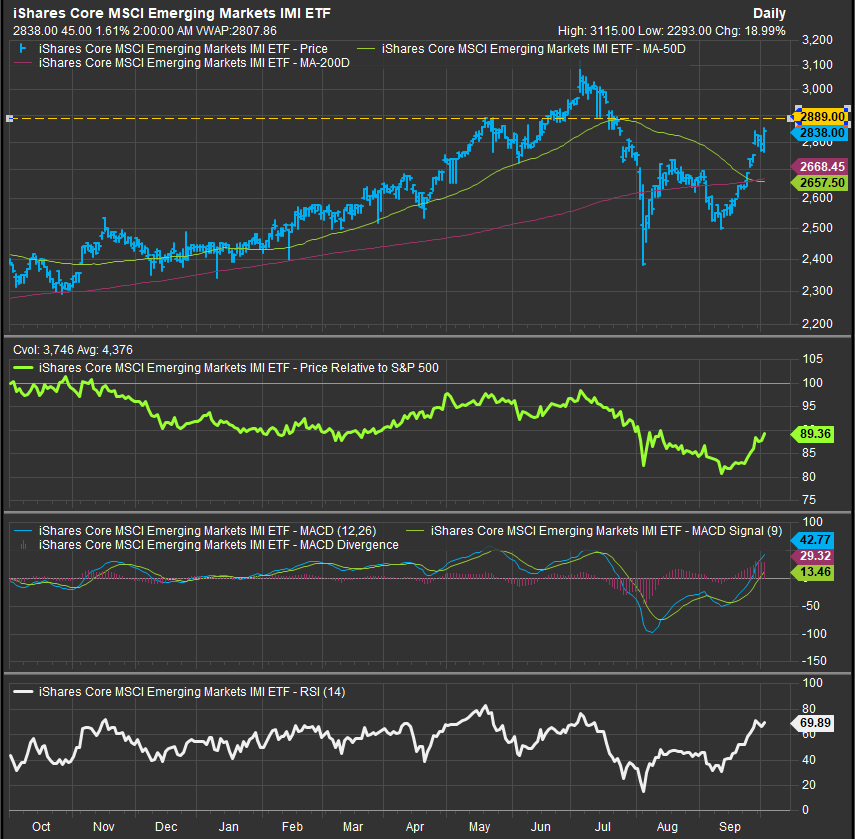Click the Daily interval label
The width and height of the screenshot is (855, 839).
pos(769,14)
